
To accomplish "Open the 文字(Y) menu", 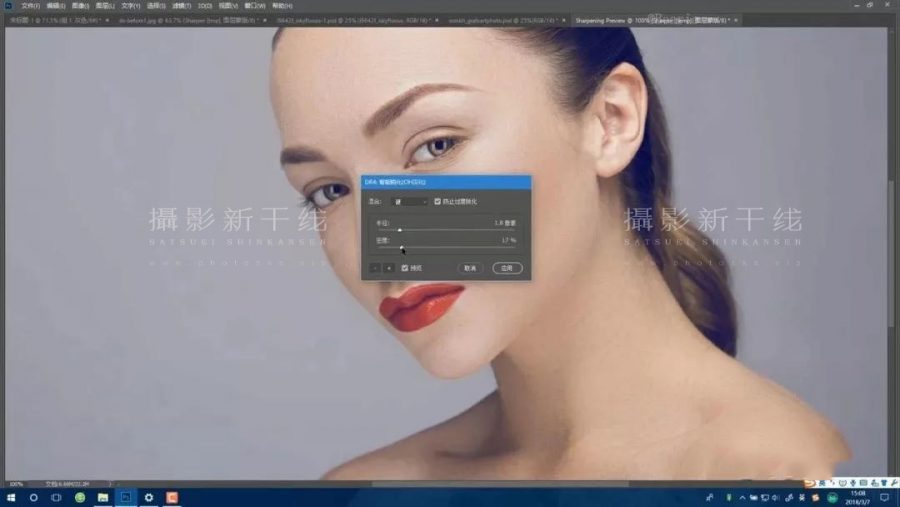I will [x=131, y=6].
